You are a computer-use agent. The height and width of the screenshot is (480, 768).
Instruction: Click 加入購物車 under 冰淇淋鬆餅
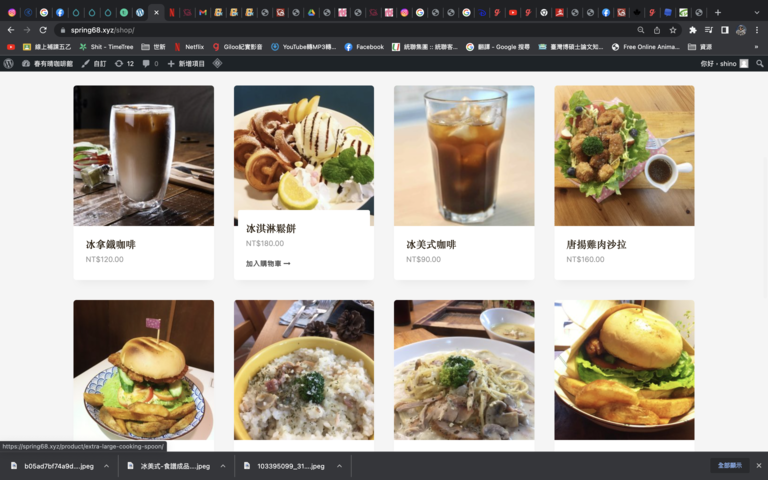coord(268,264)
